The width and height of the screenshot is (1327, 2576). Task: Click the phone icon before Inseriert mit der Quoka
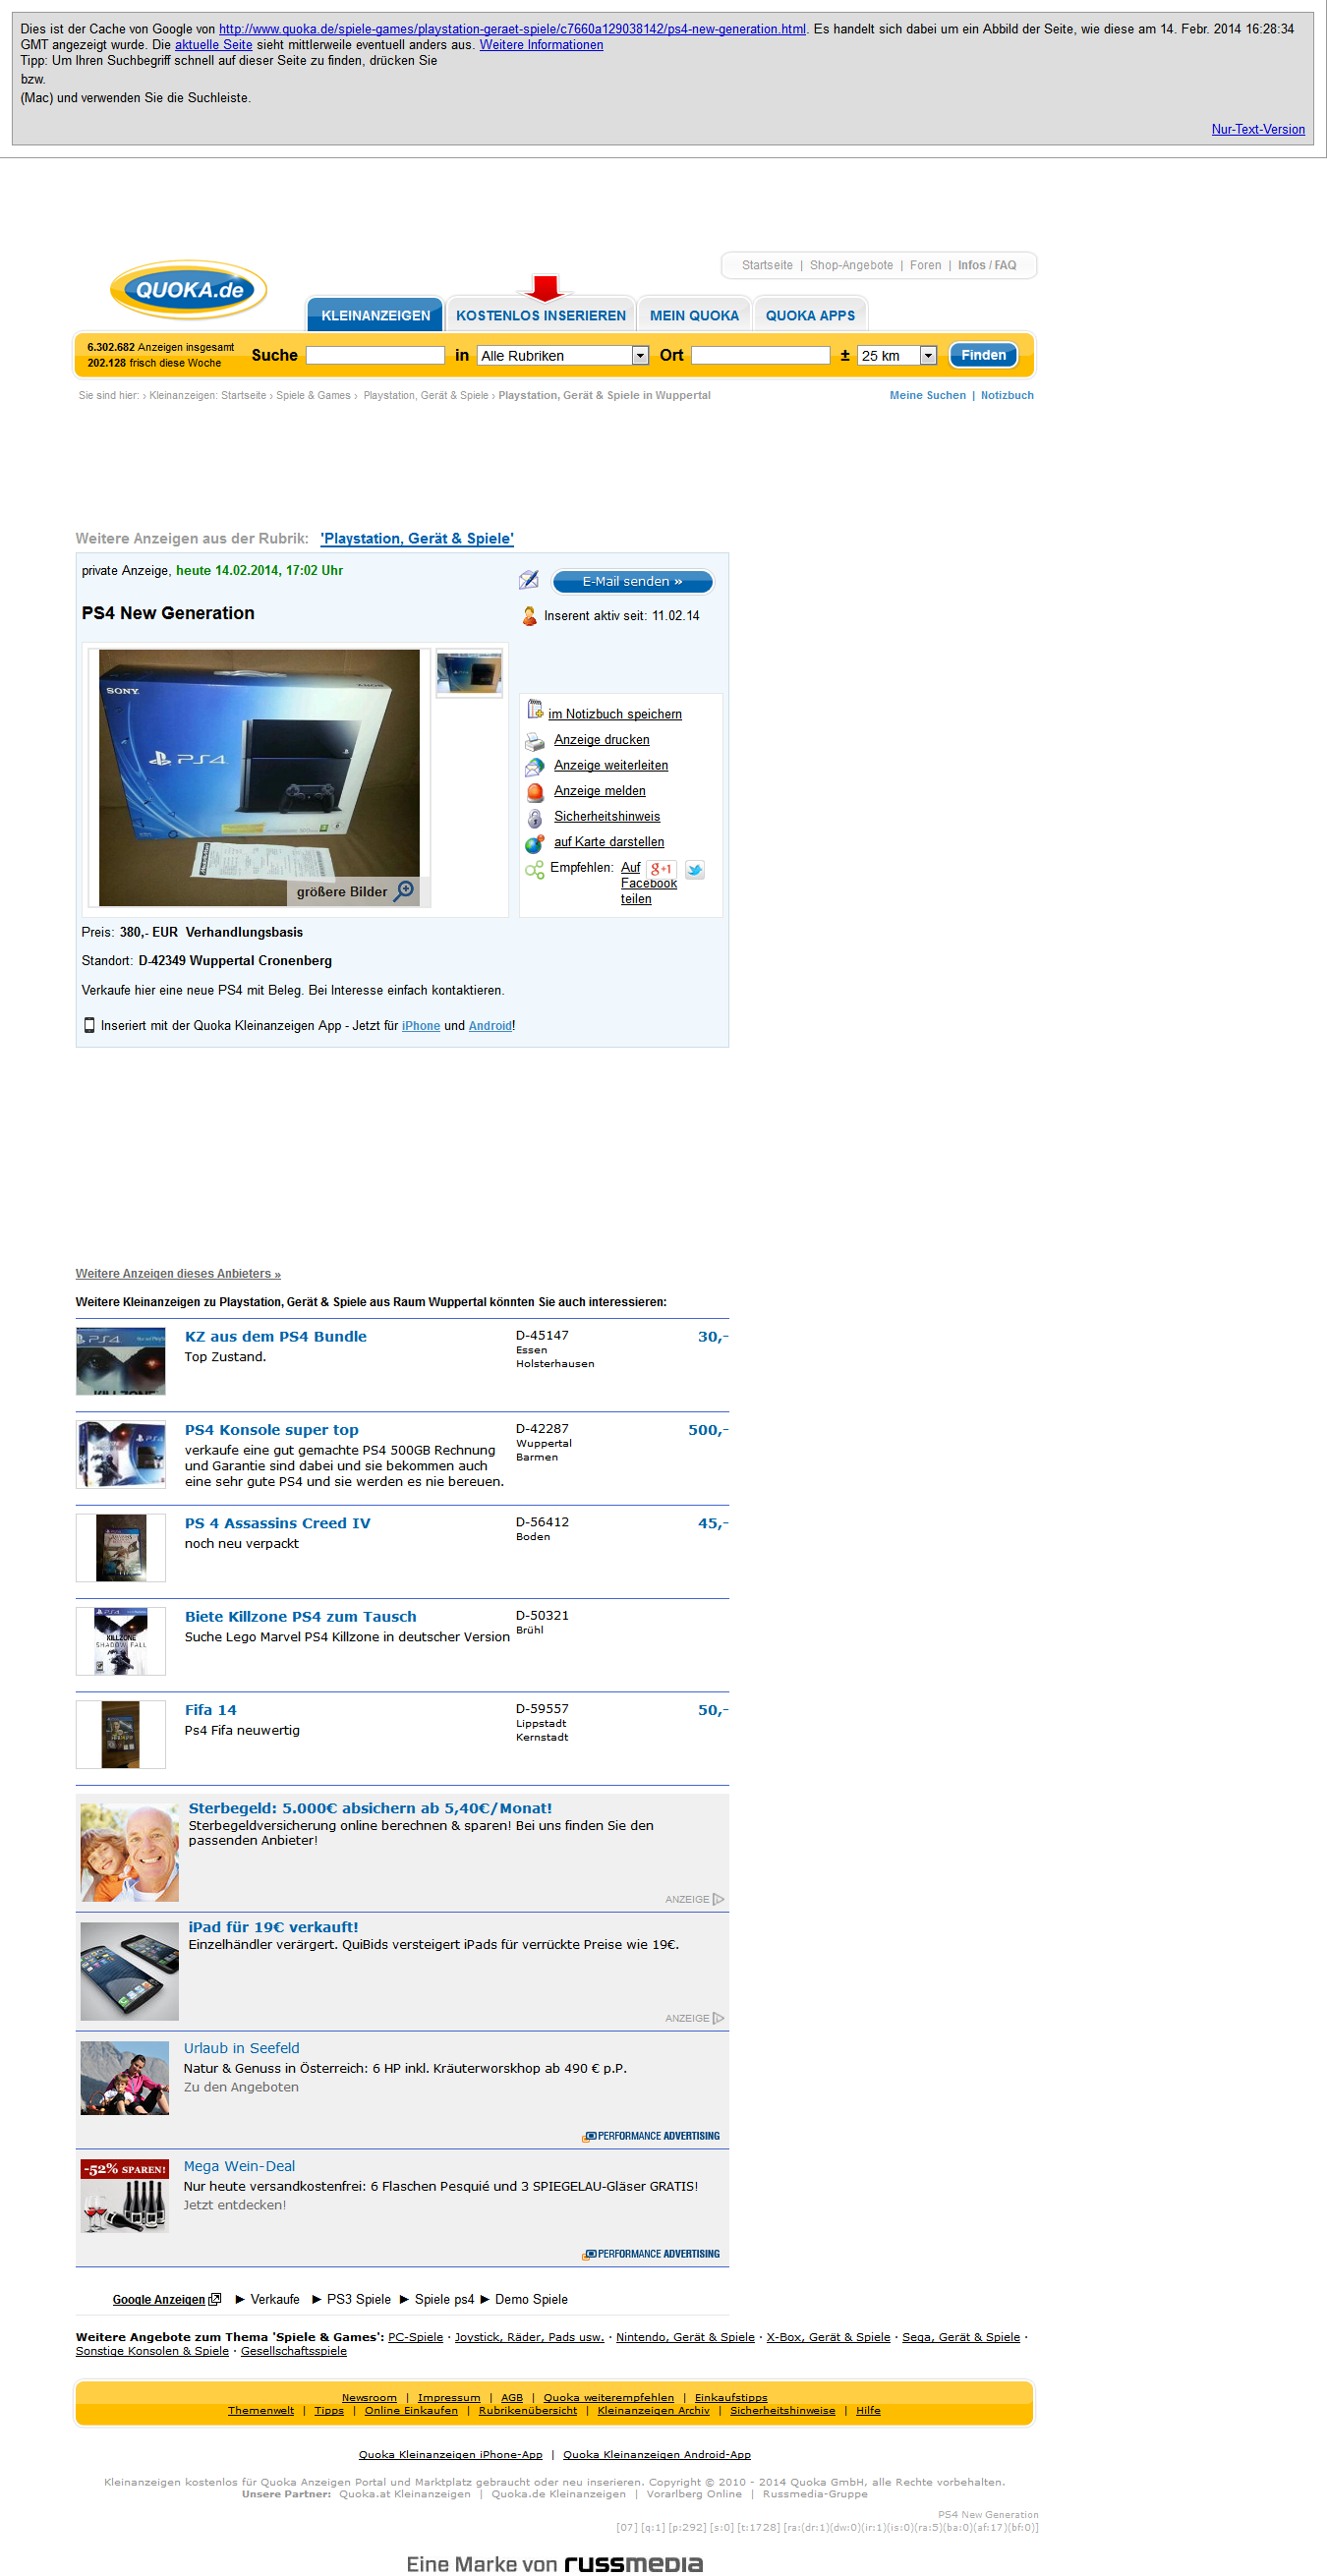pos(89,1025)
